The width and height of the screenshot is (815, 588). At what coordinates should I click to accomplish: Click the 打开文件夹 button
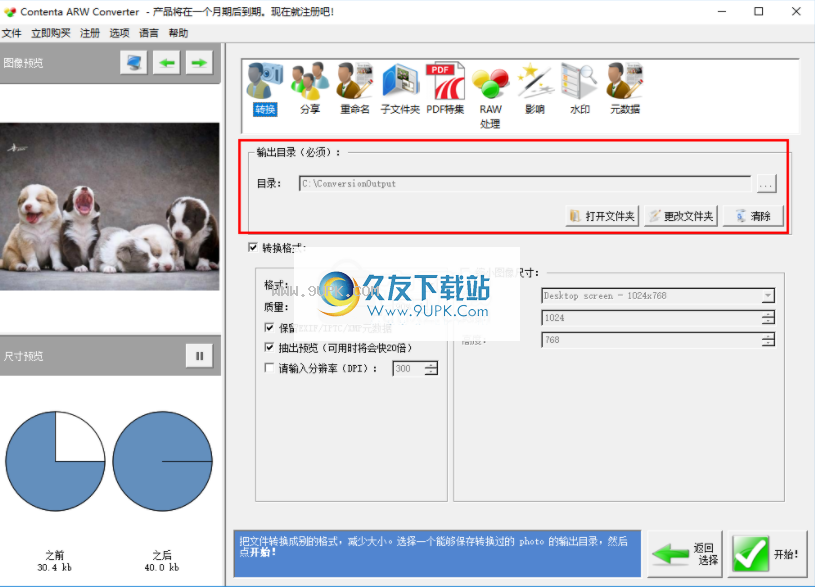pyautogui.click(x=602, y=216)
